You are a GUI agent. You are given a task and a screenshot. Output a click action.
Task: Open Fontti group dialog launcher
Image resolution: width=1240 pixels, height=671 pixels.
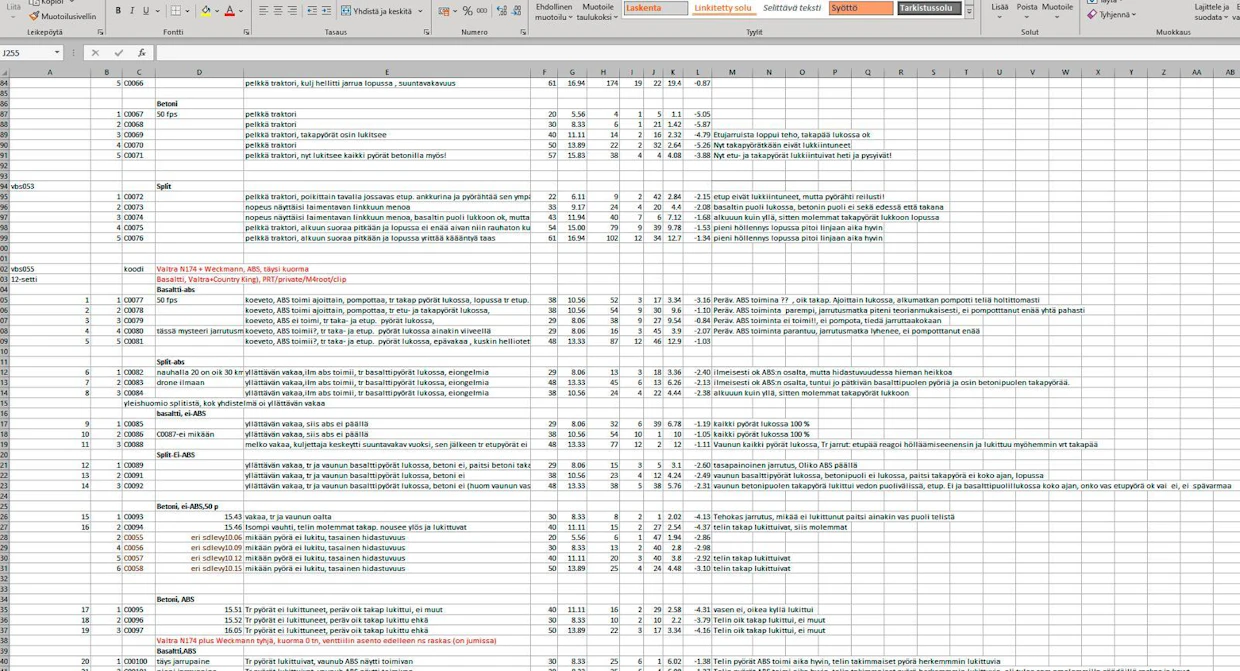(x=246, y=33)
